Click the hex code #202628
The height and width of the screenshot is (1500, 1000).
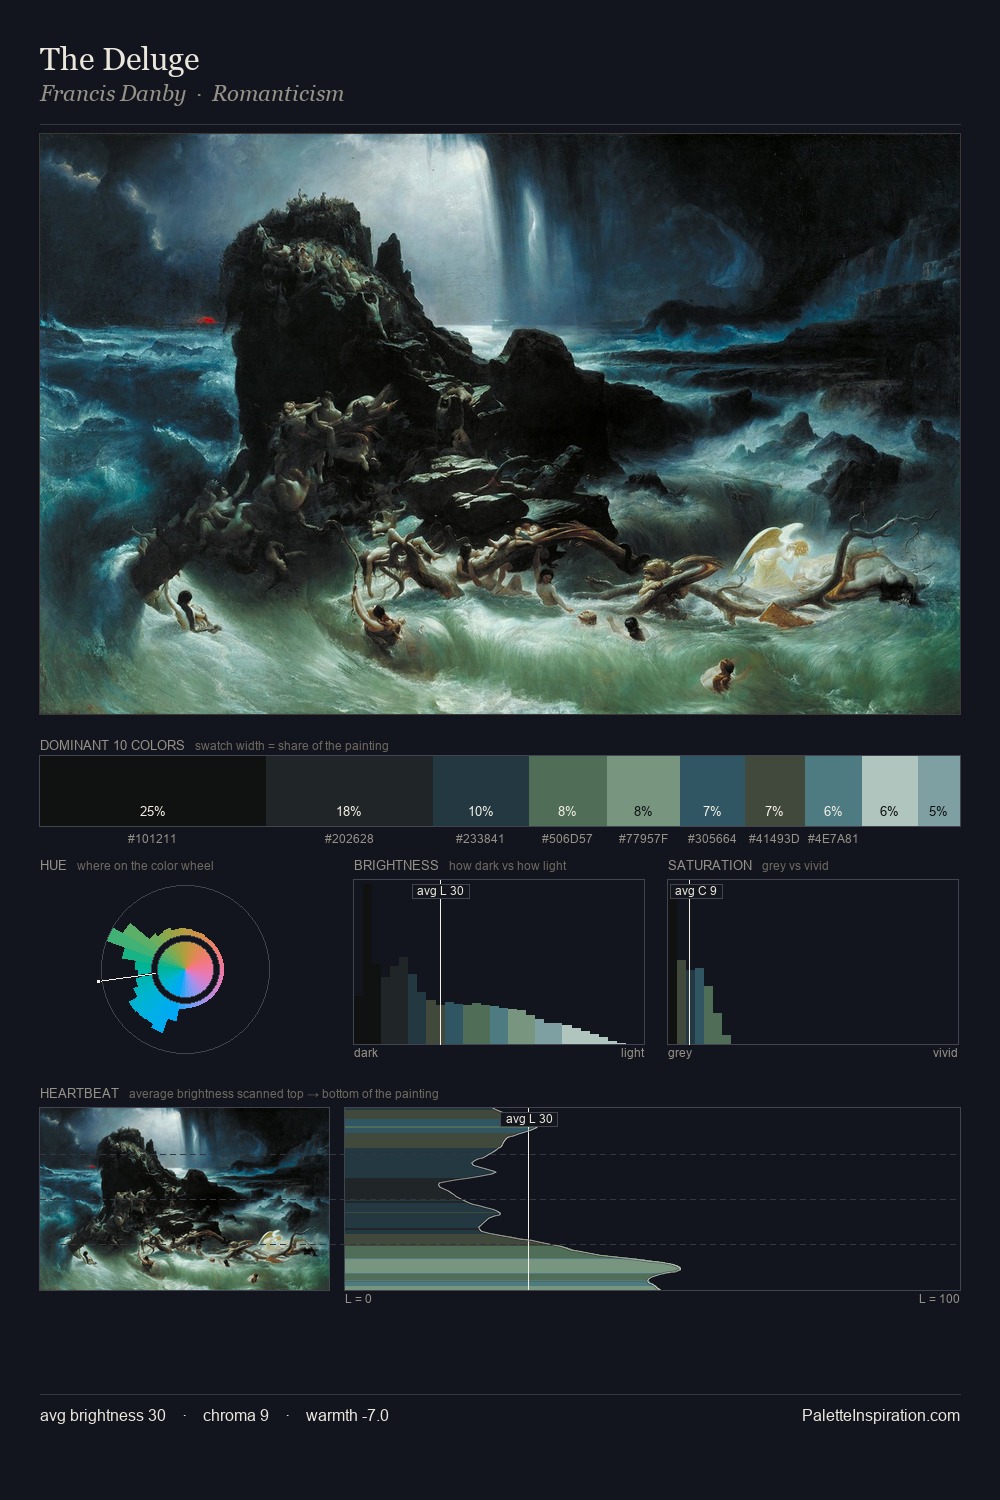click(349, 839)
